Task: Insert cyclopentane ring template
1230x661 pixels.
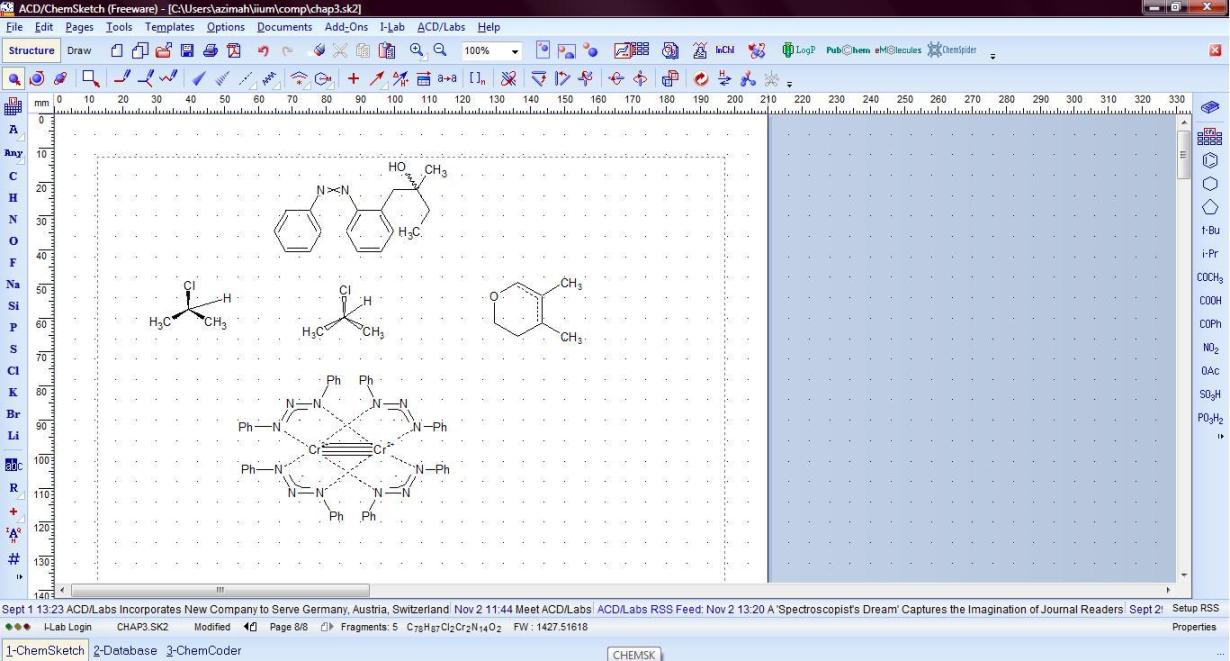Action: [x=1209, y=207]
